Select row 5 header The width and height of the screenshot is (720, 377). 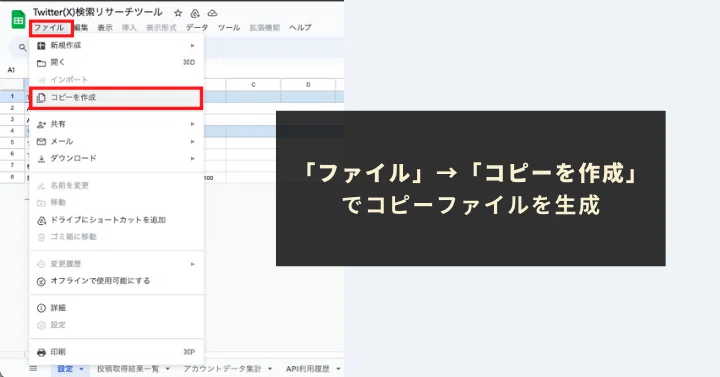click(x=12, y=142)
